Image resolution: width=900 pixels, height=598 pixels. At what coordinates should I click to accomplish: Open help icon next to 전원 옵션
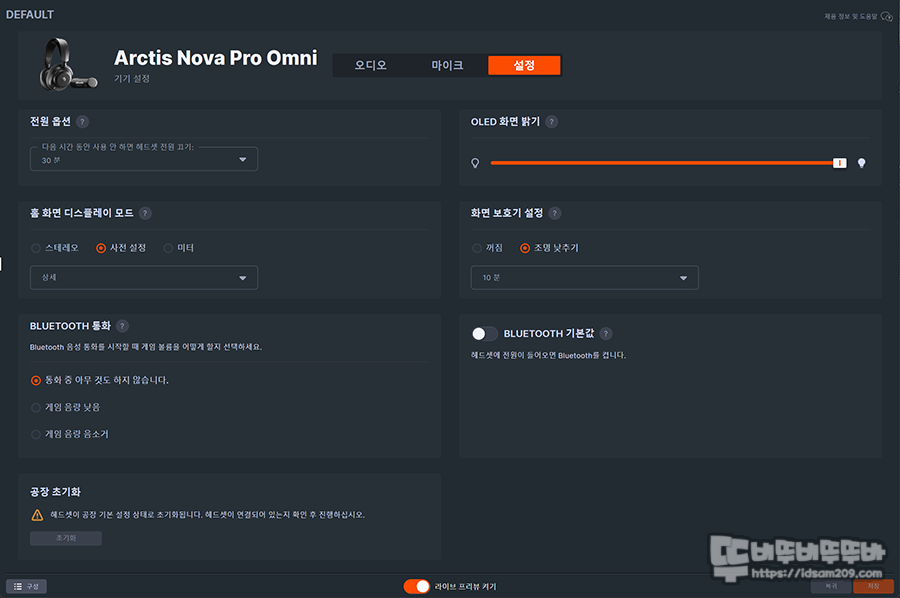pos(82,122)
